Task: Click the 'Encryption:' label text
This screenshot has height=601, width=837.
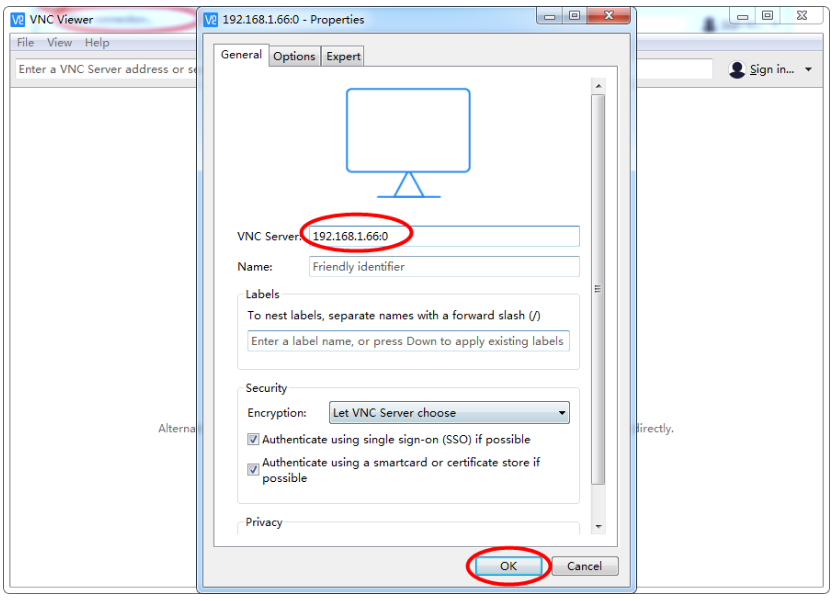Action: 277,413
